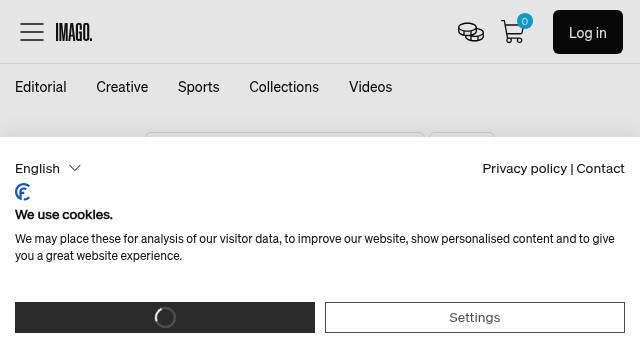Open the hamburger navigation menu
Screen dimensions: 640x360
(32, 32)
